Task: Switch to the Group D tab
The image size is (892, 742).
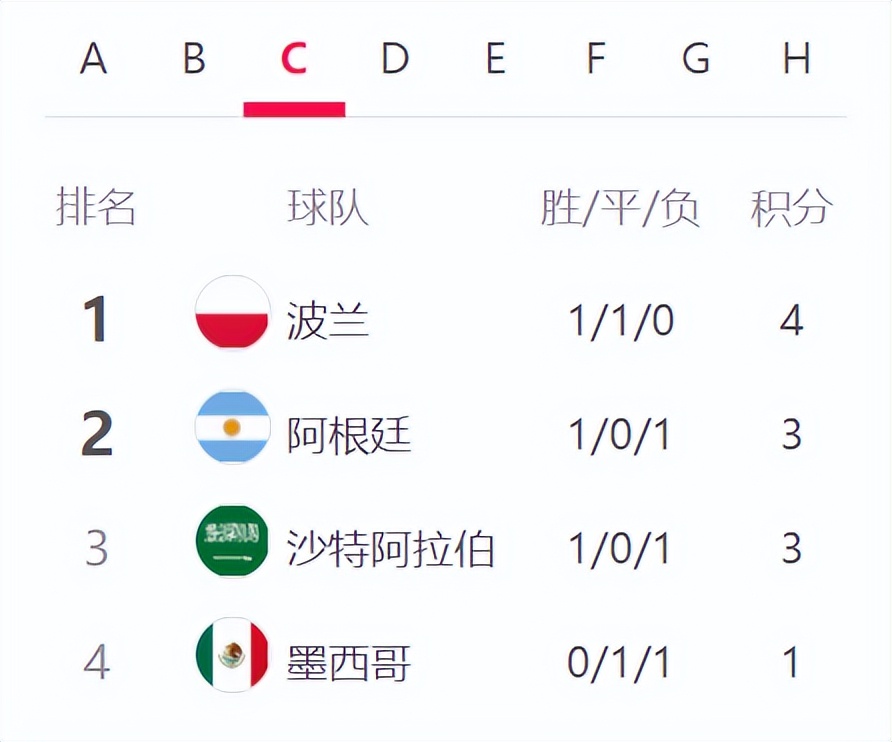Action: pyautogui.click(x=395, y=61)
